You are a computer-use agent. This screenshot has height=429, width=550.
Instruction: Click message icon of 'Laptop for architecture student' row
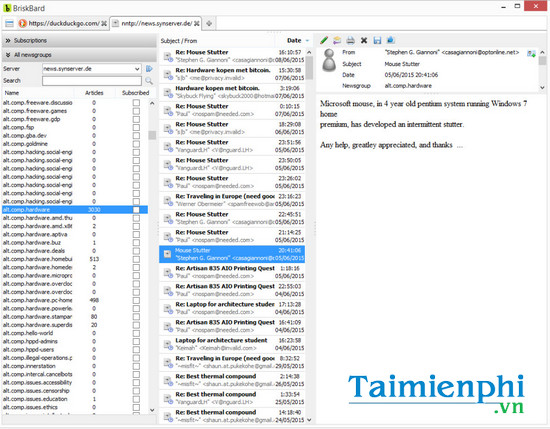point(168,344)
